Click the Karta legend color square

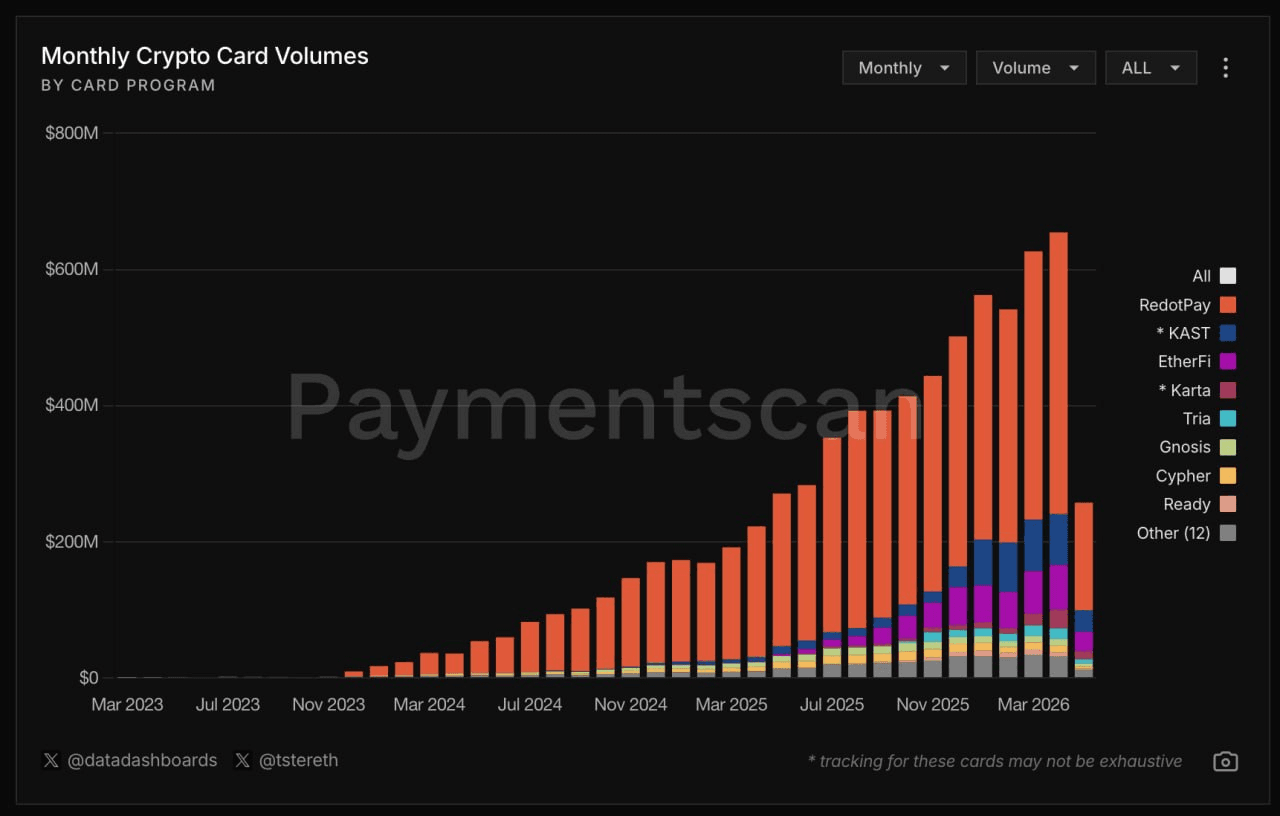point(1228,391)
